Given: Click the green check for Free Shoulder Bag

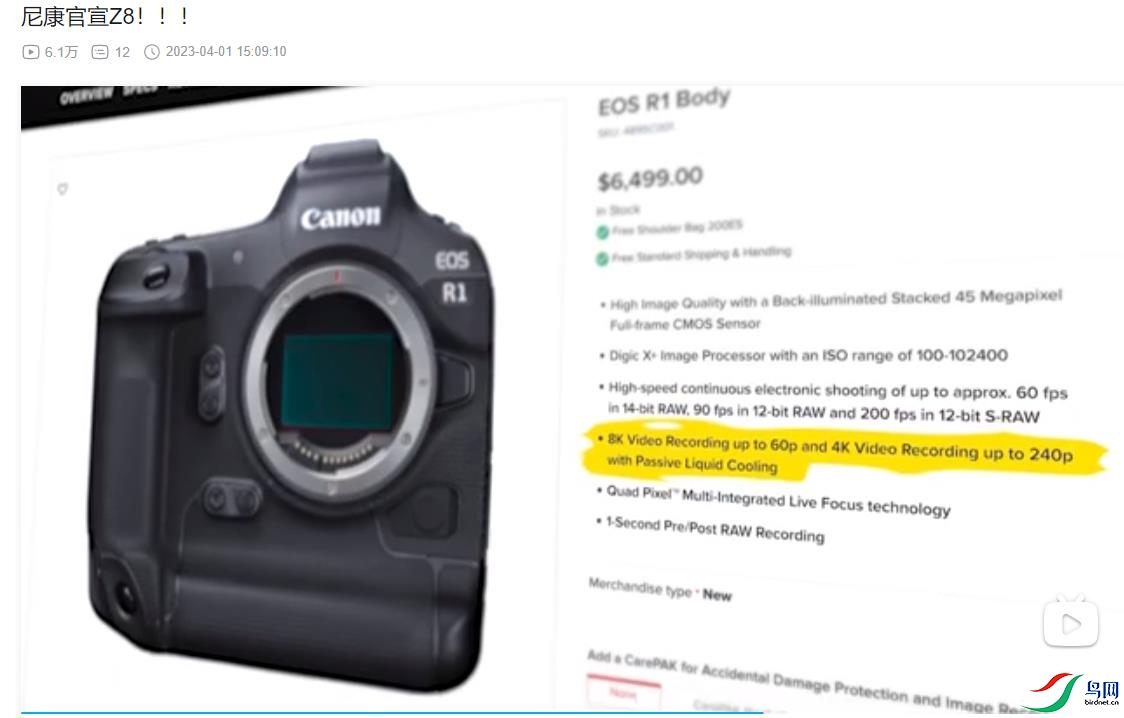Looking at the screenshot, I should [x=603, y=231].
